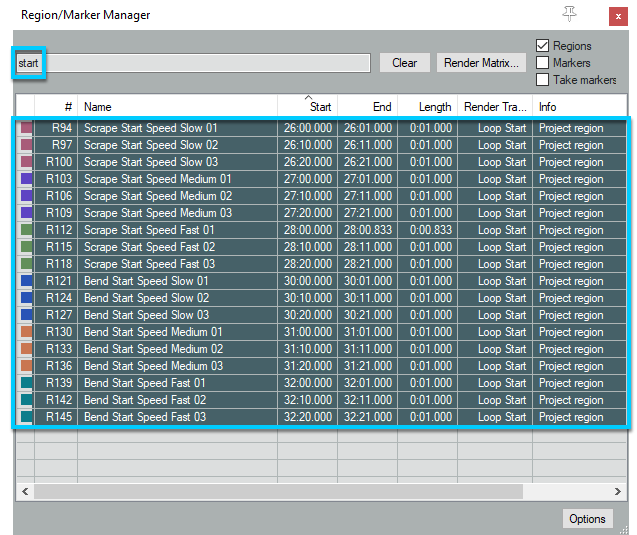Sort list by Start column header
The image size is (637, 535).
pyautogui.click(x=320, y=106)
